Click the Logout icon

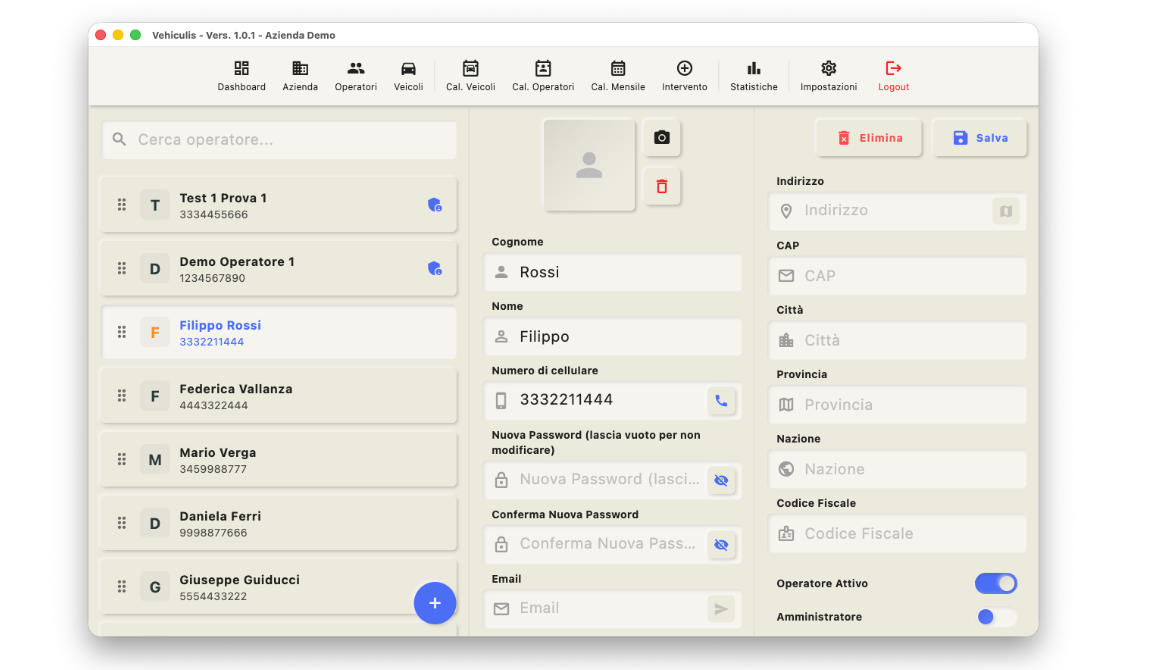[x=893, y=68]
